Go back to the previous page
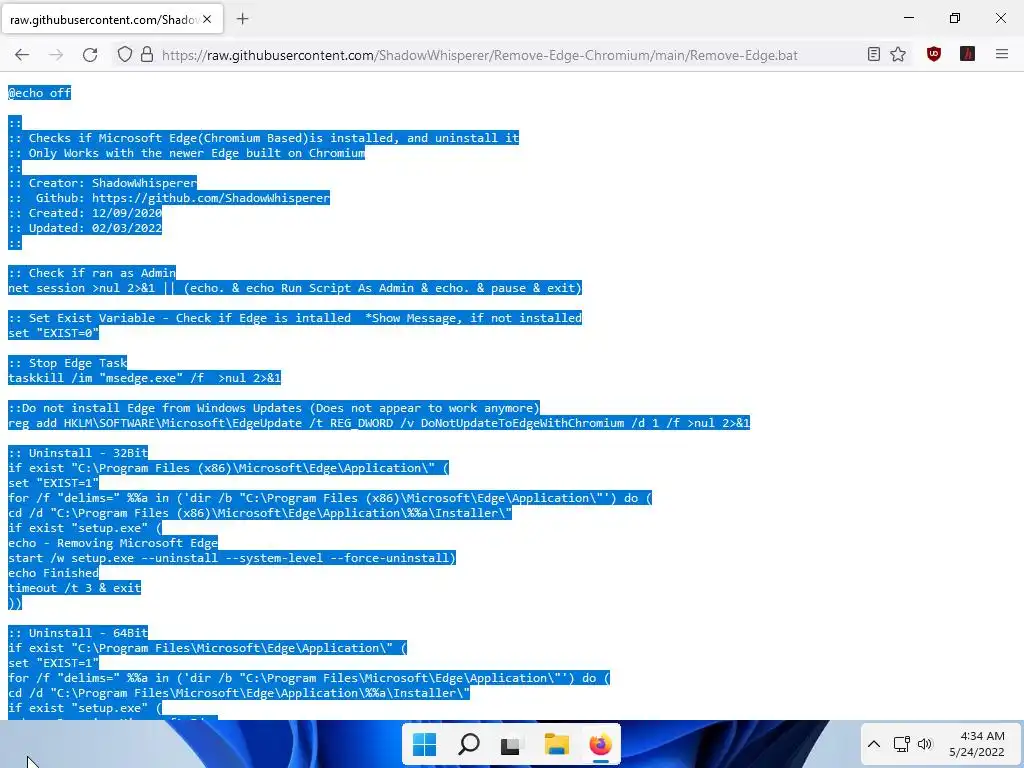This screenshot has width=1024, height=768. 22,55
